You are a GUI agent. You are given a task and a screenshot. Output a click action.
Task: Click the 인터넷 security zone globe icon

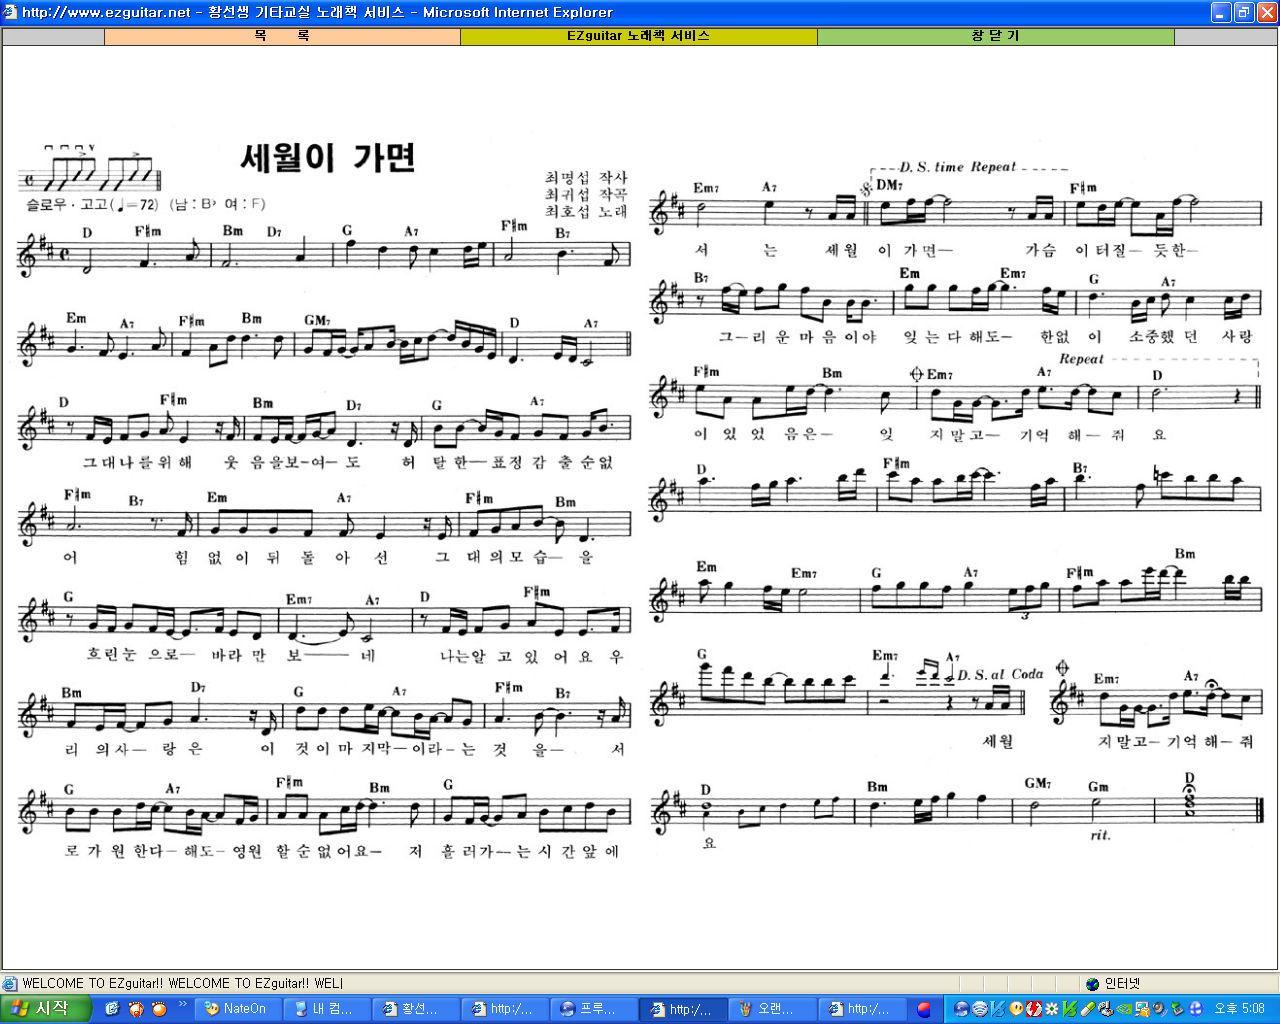1092,984
